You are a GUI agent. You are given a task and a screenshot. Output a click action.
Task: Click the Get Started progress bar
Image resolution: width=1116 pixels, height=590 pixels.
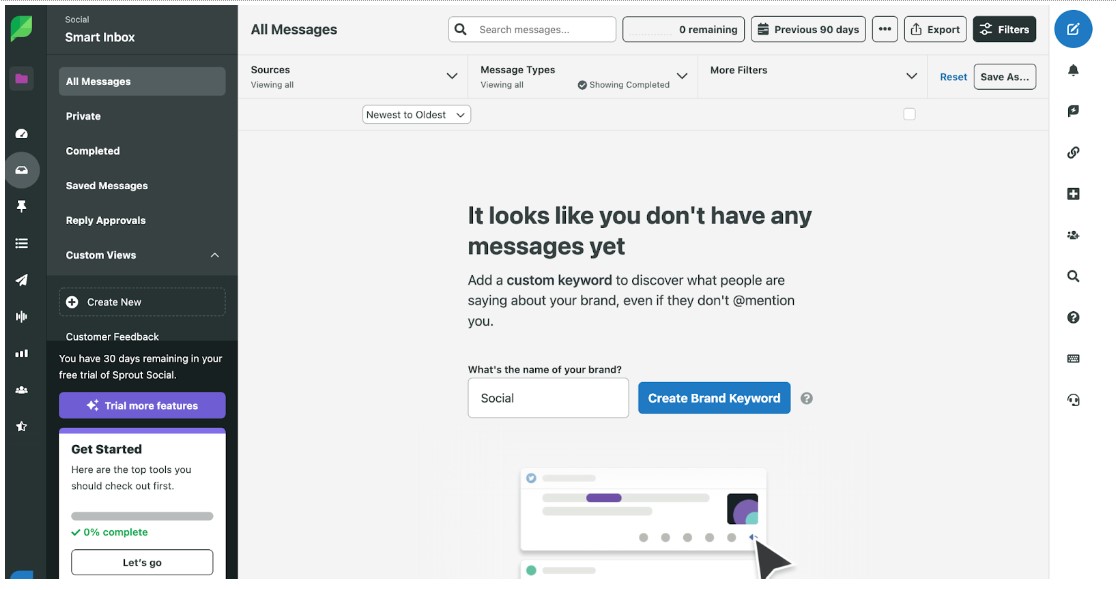pos(142,516)
